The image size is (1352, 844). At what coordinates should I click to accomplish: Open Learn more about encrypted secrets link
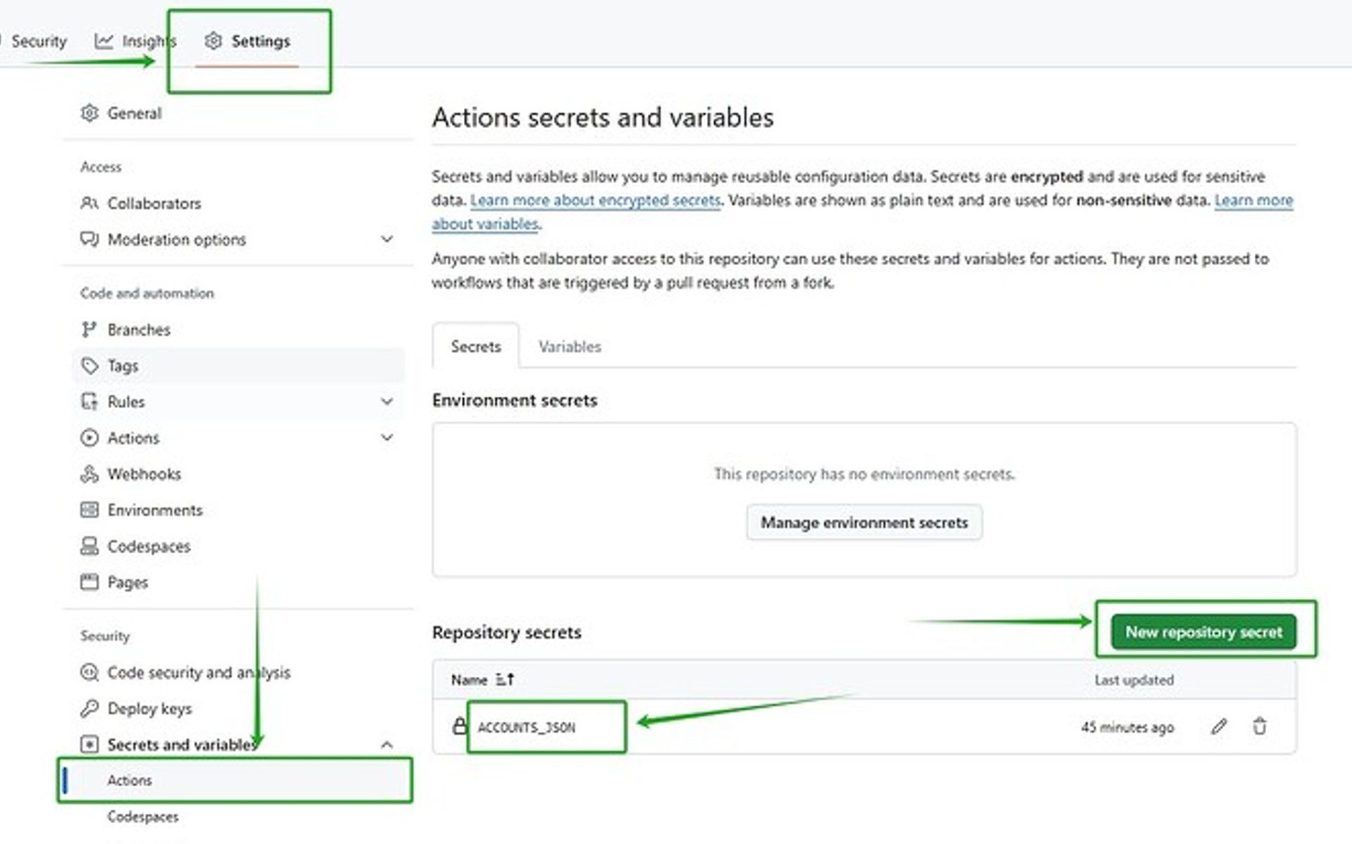(595, 201)
